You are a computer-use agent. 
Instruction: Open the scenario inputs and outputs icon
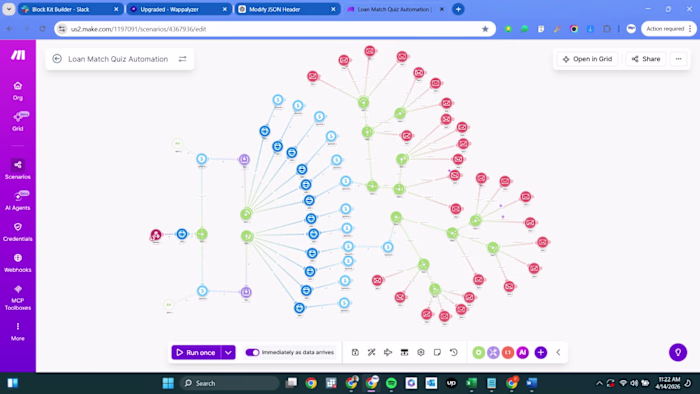click(404, 353)
